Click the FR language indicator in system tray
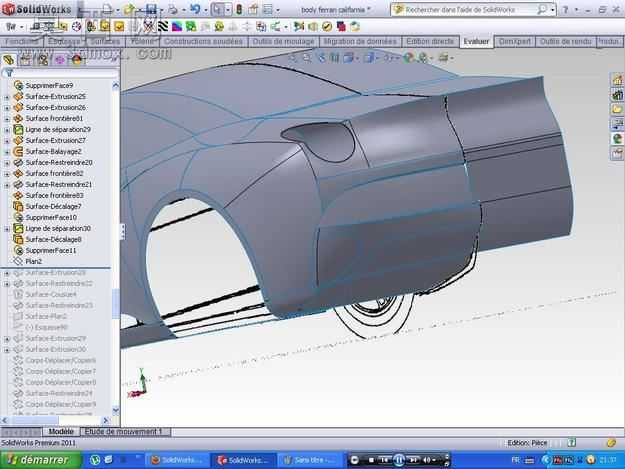Viewport: 625px width, 469px height. (515, 460)
